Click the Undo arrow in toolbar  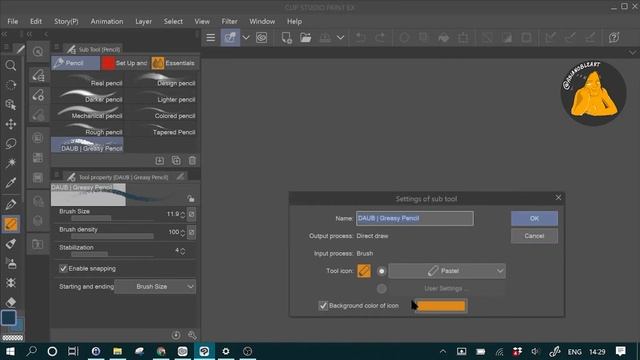tap(360, 38)
